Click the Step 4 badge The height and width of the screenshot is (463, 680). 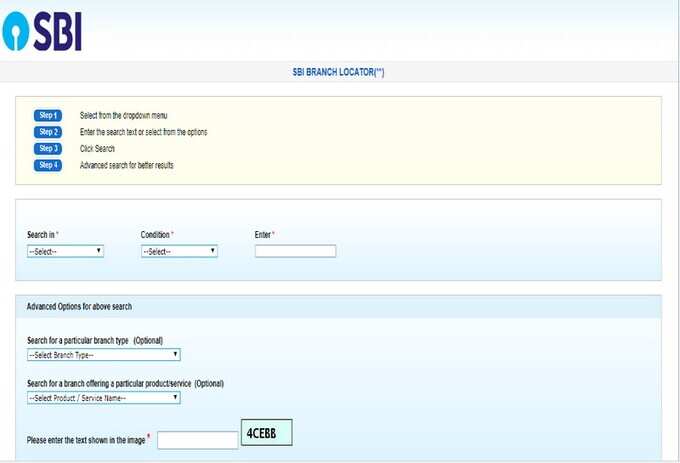point(48,165)
